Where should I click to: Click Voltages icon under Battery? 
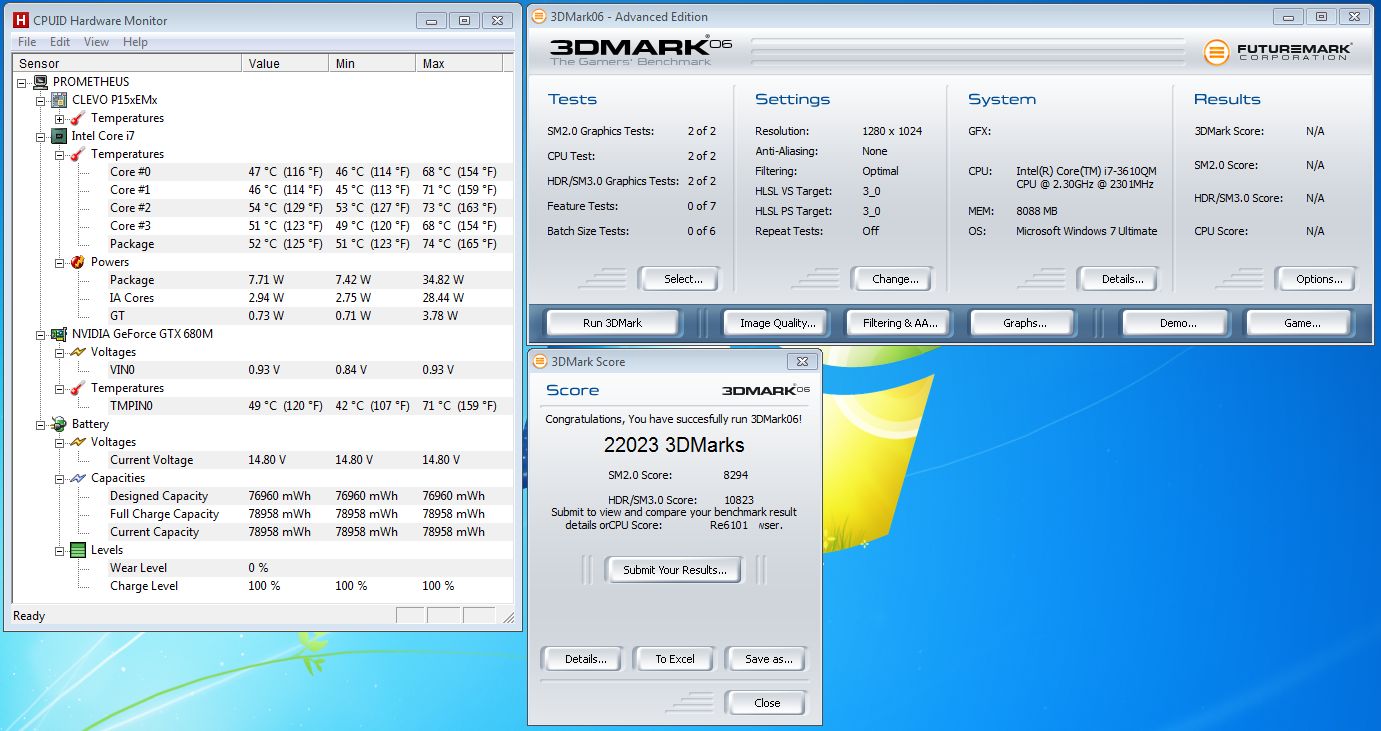coord(78,442)
